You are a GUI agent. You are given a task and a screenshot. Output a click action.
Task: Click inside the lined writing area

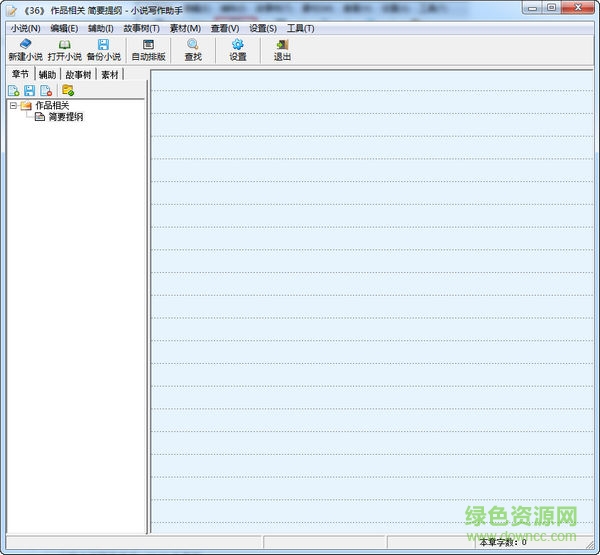[x=372, y=301]
